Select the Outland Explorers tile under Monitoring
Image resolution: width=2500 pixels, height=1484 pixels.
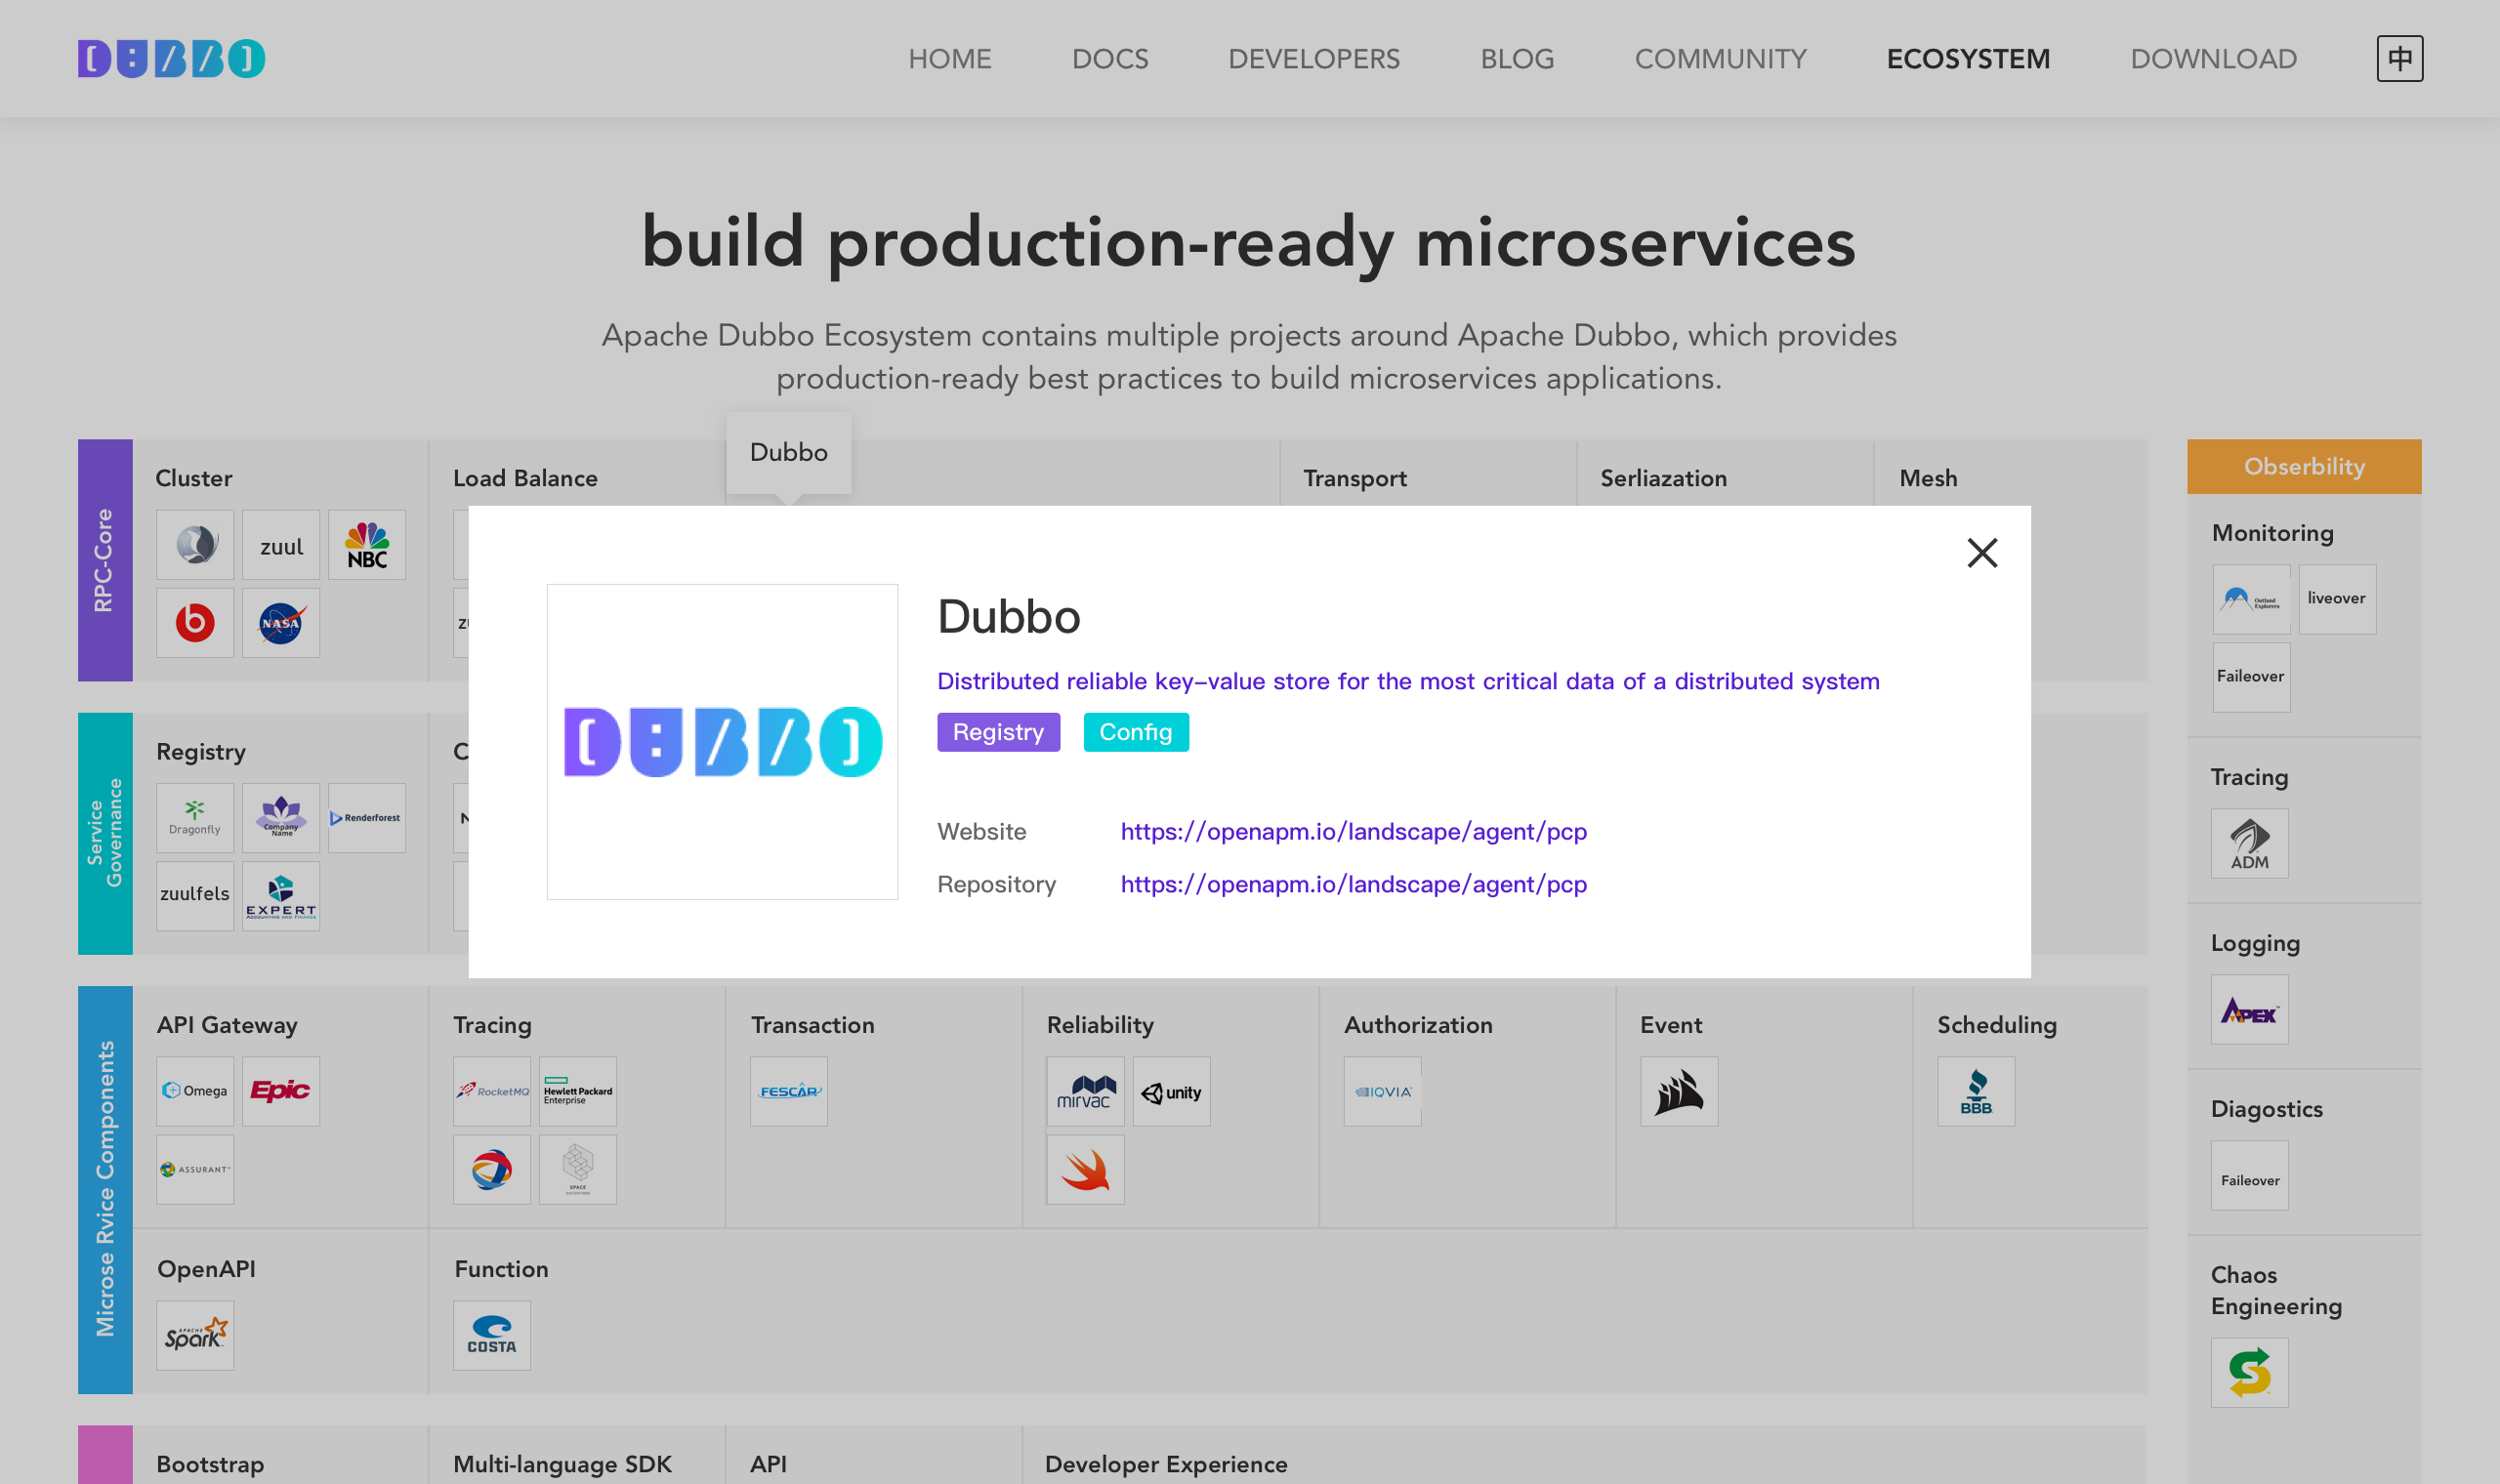click(2251, 599)
